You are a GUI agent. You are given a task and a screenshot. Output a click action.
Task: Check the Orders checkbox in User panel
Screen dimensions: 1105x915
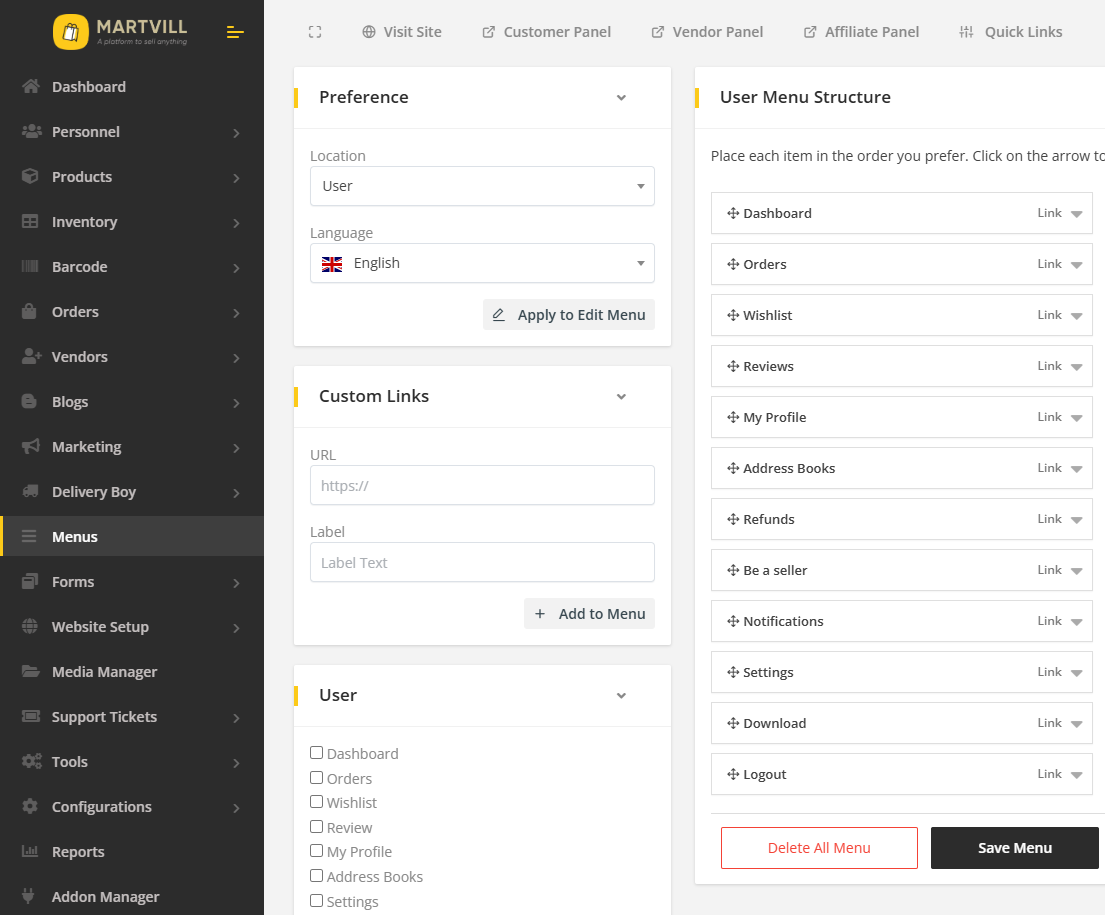317,778
